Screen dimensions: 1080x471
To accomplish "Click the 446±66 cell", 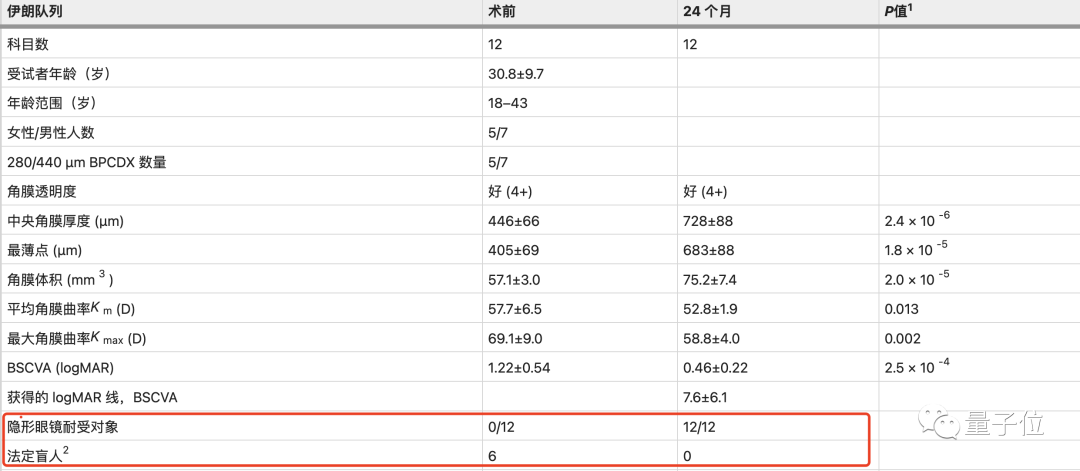I will (x=512, y=221).
